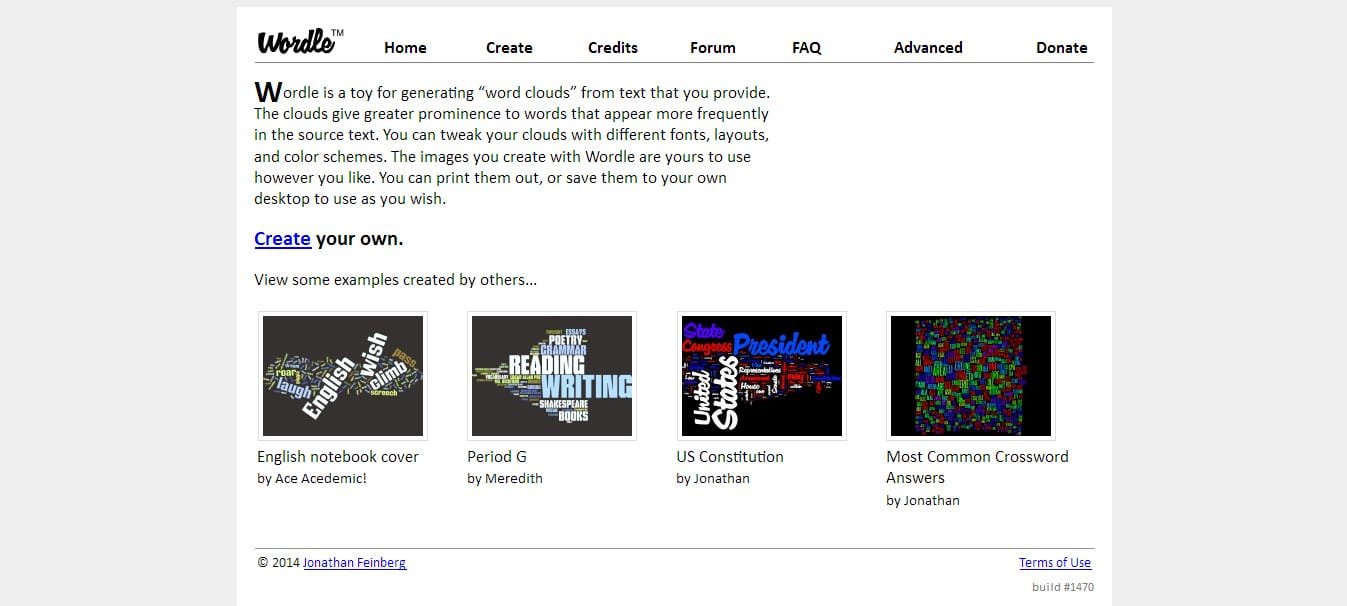
Task: Open the Crossword Answers word cloud thumbnail
Action: [971, 376]
